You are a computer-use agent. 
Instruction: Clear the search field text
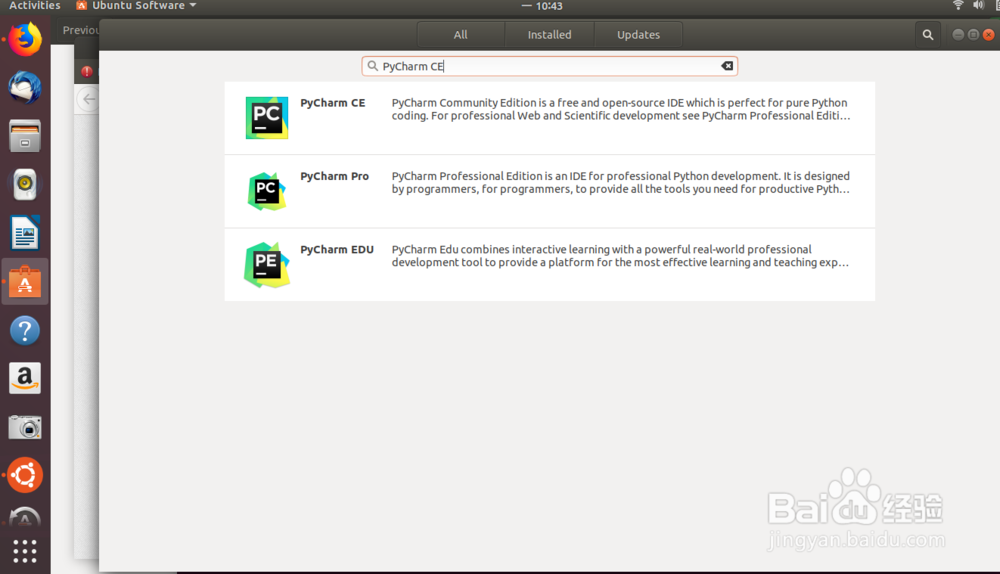click(727, 66)
